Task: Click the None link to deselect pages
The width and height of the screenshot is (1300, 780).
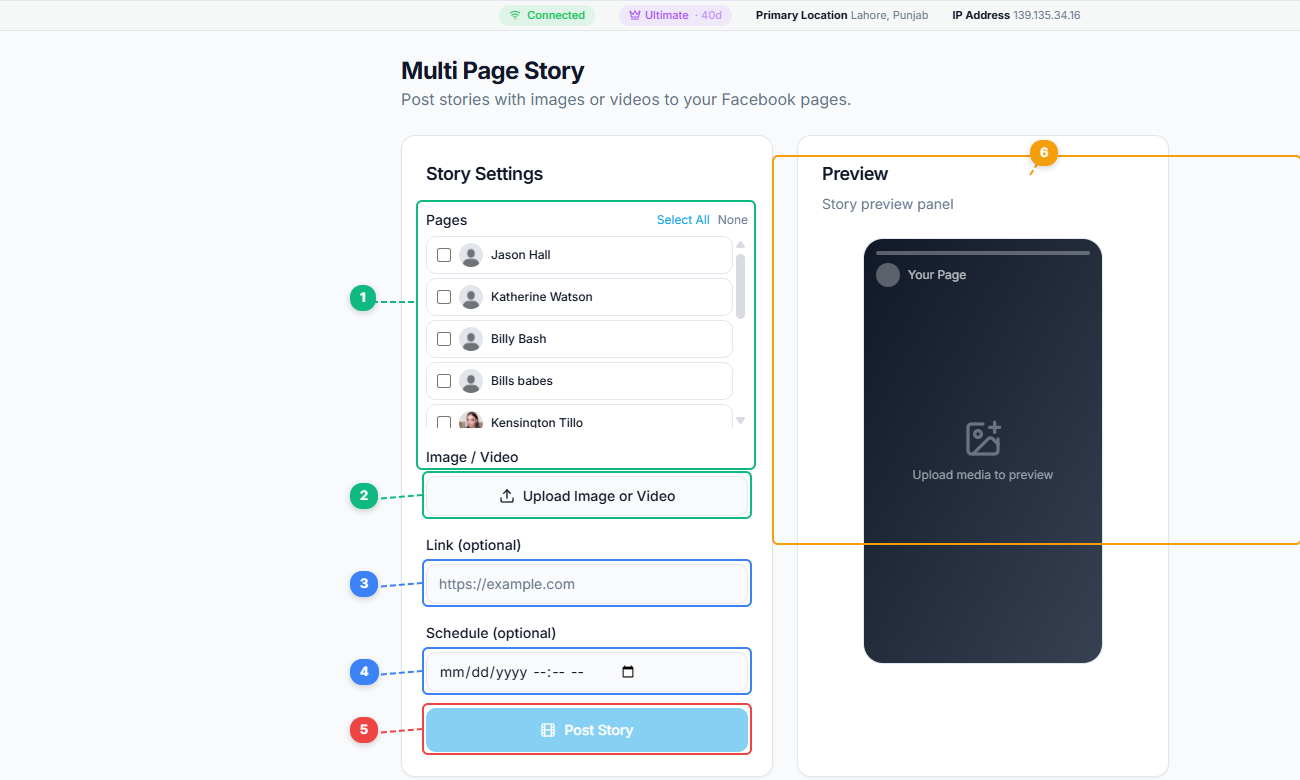Action: click(x=732, y=220)
